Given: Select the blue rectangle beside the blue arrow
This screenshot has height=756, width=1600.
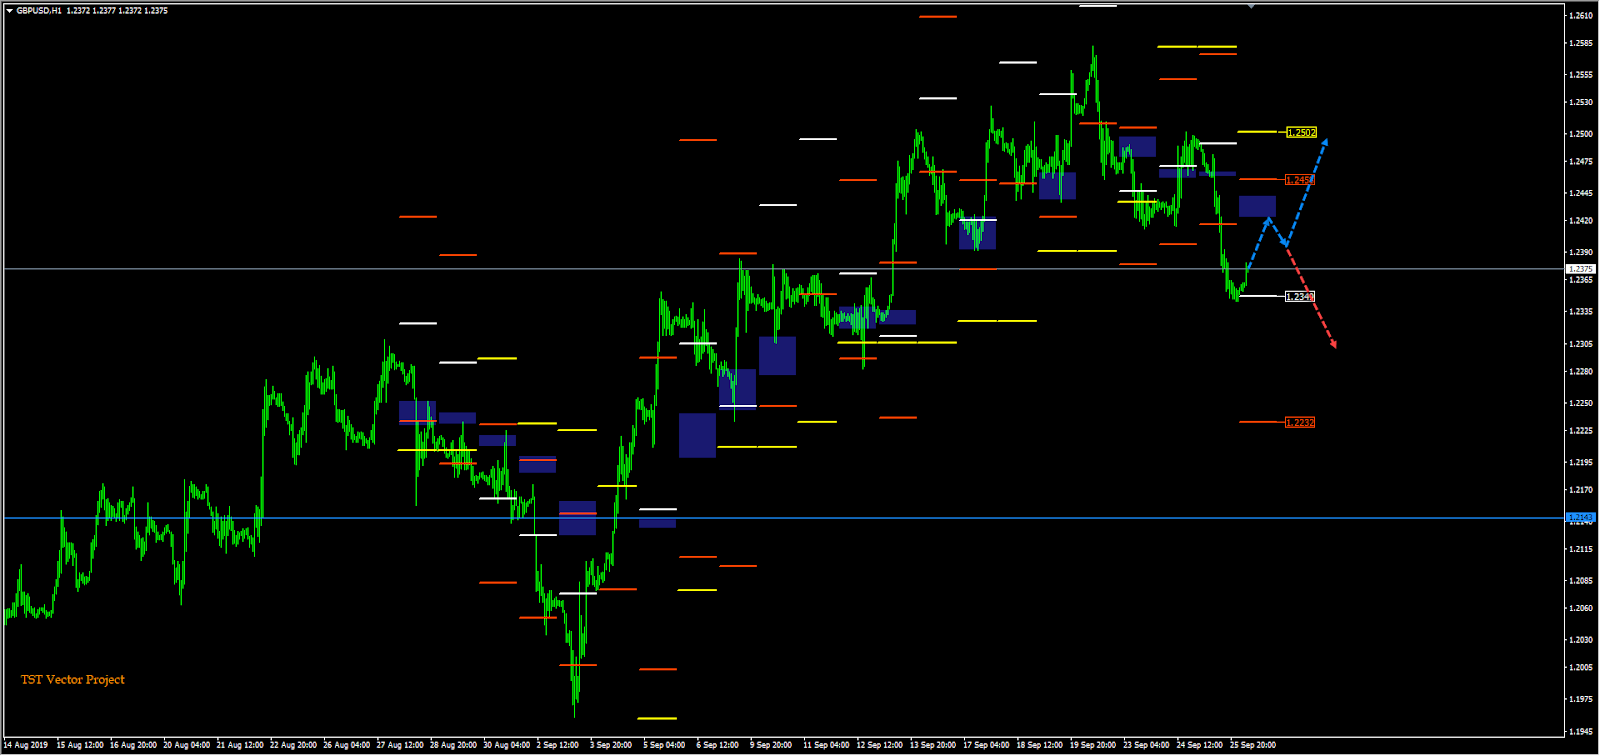Looking at the screenshot, I should tap(1257, 207).
